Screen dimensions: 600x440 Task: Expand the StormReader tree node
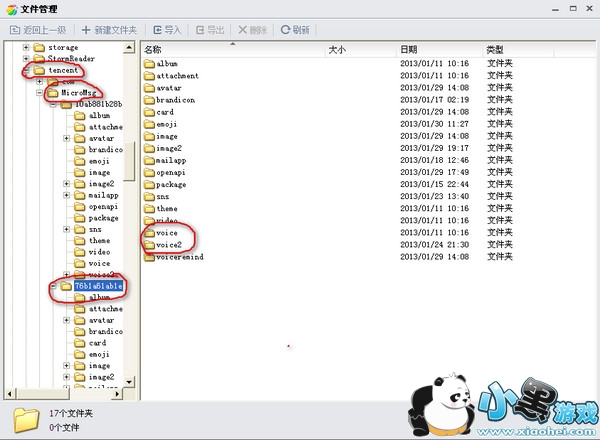26,59
